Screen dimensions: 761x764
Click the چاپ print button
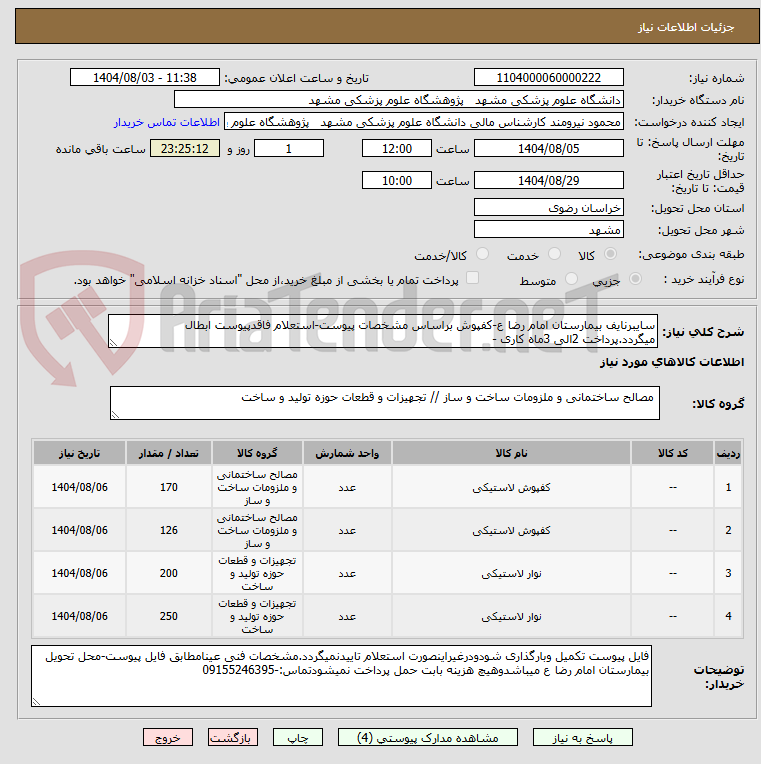tap(298, 738)
